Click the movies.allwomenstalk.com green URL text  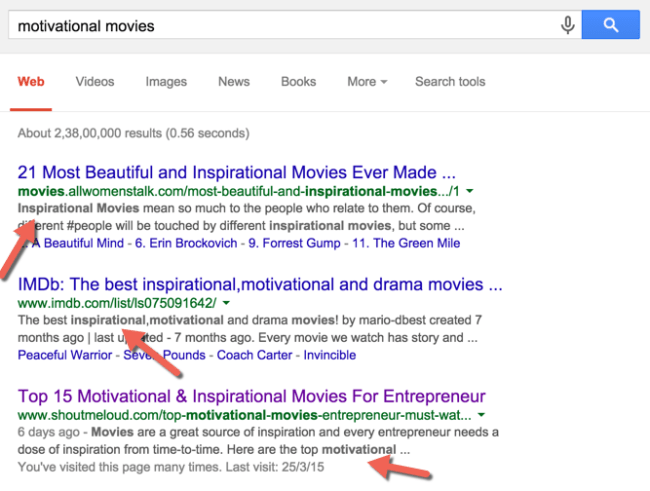click(x=238, y=191)
